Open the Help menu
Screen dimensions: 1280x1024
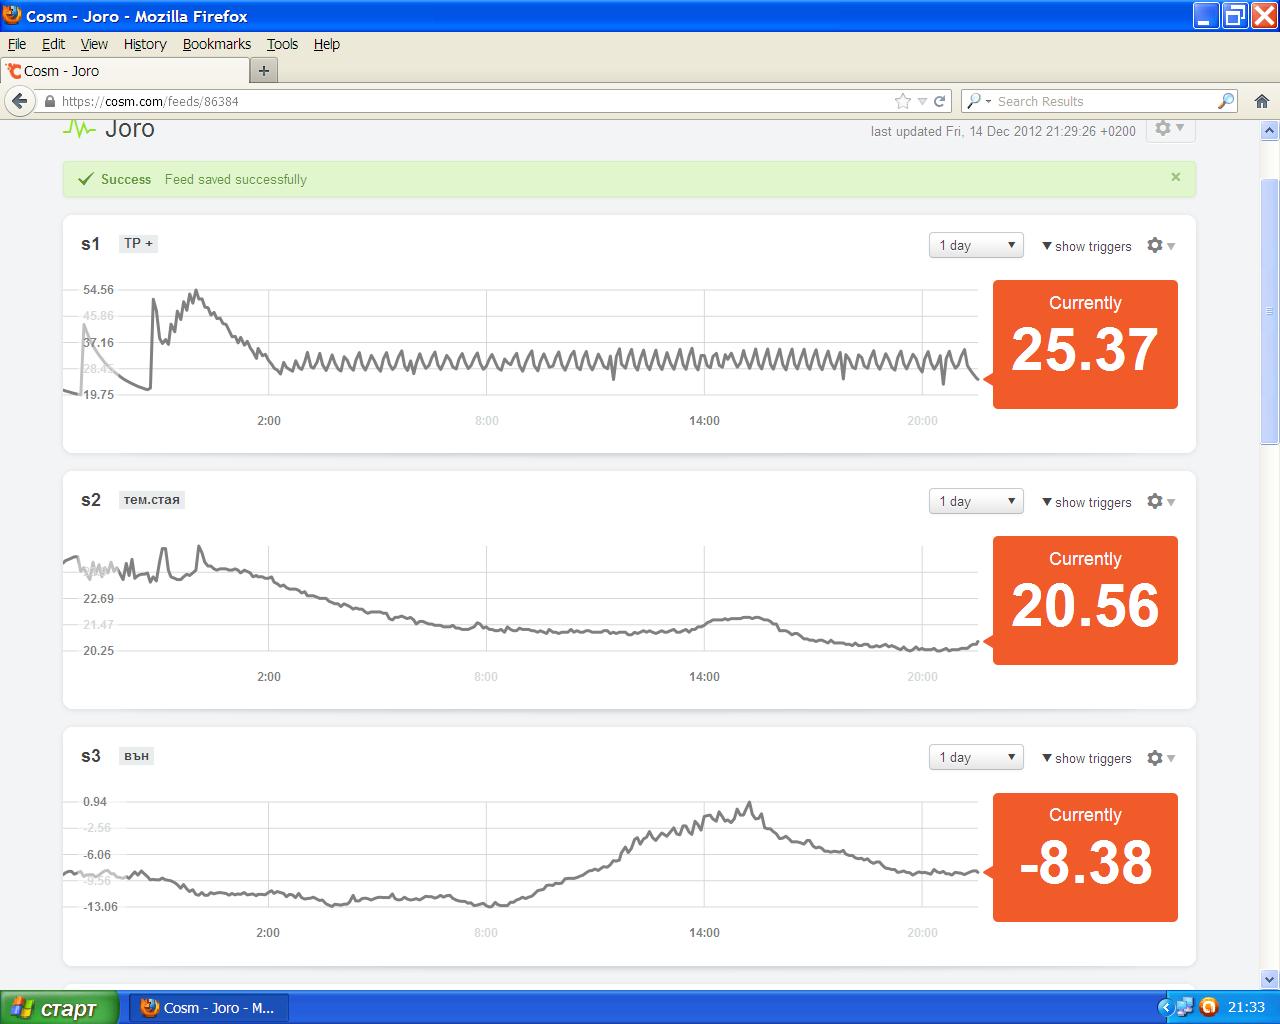coord(327,44)
